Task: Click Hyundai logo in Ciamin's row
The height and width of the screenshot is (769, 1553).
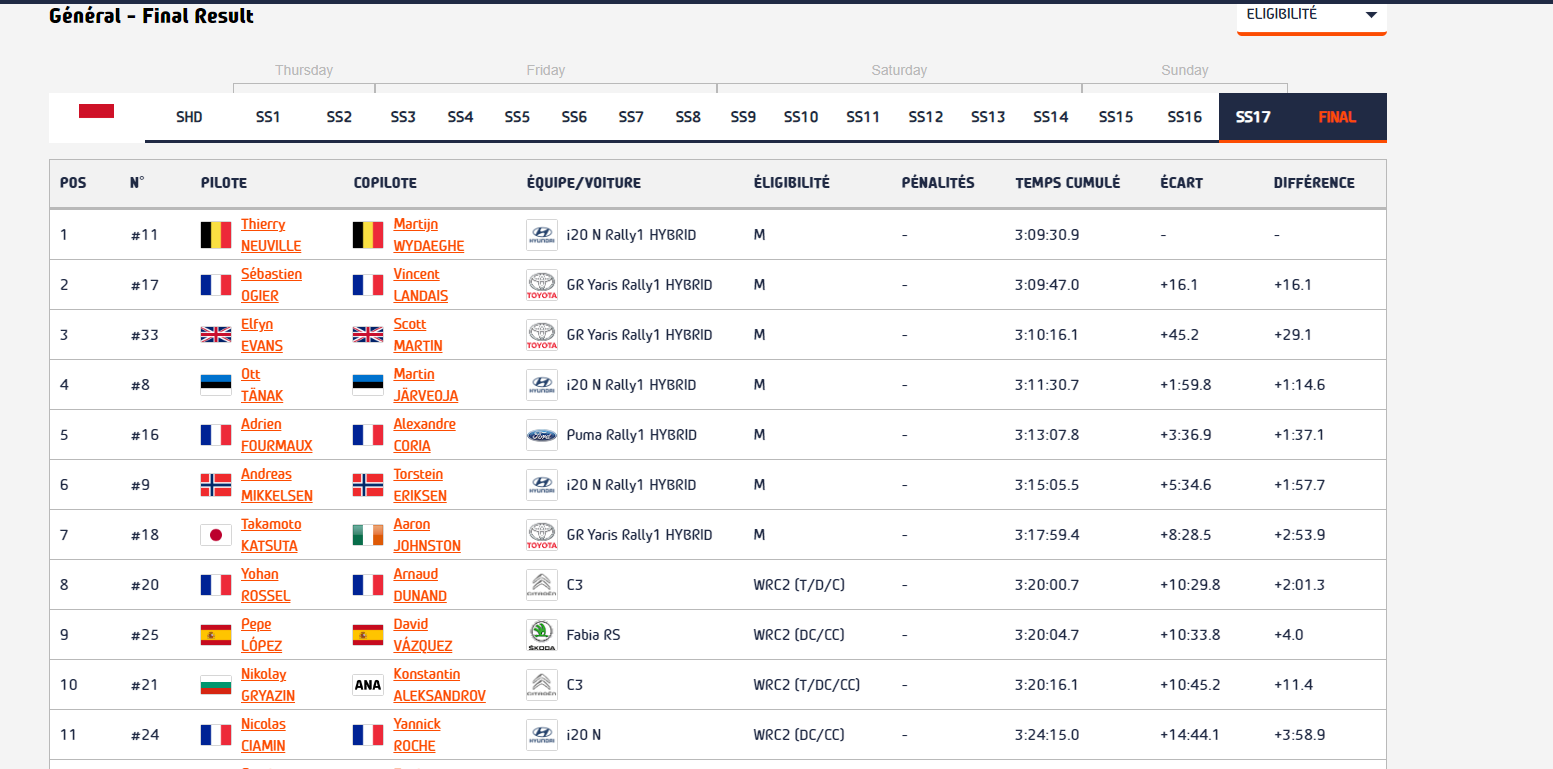Action: tap(542, 735)
